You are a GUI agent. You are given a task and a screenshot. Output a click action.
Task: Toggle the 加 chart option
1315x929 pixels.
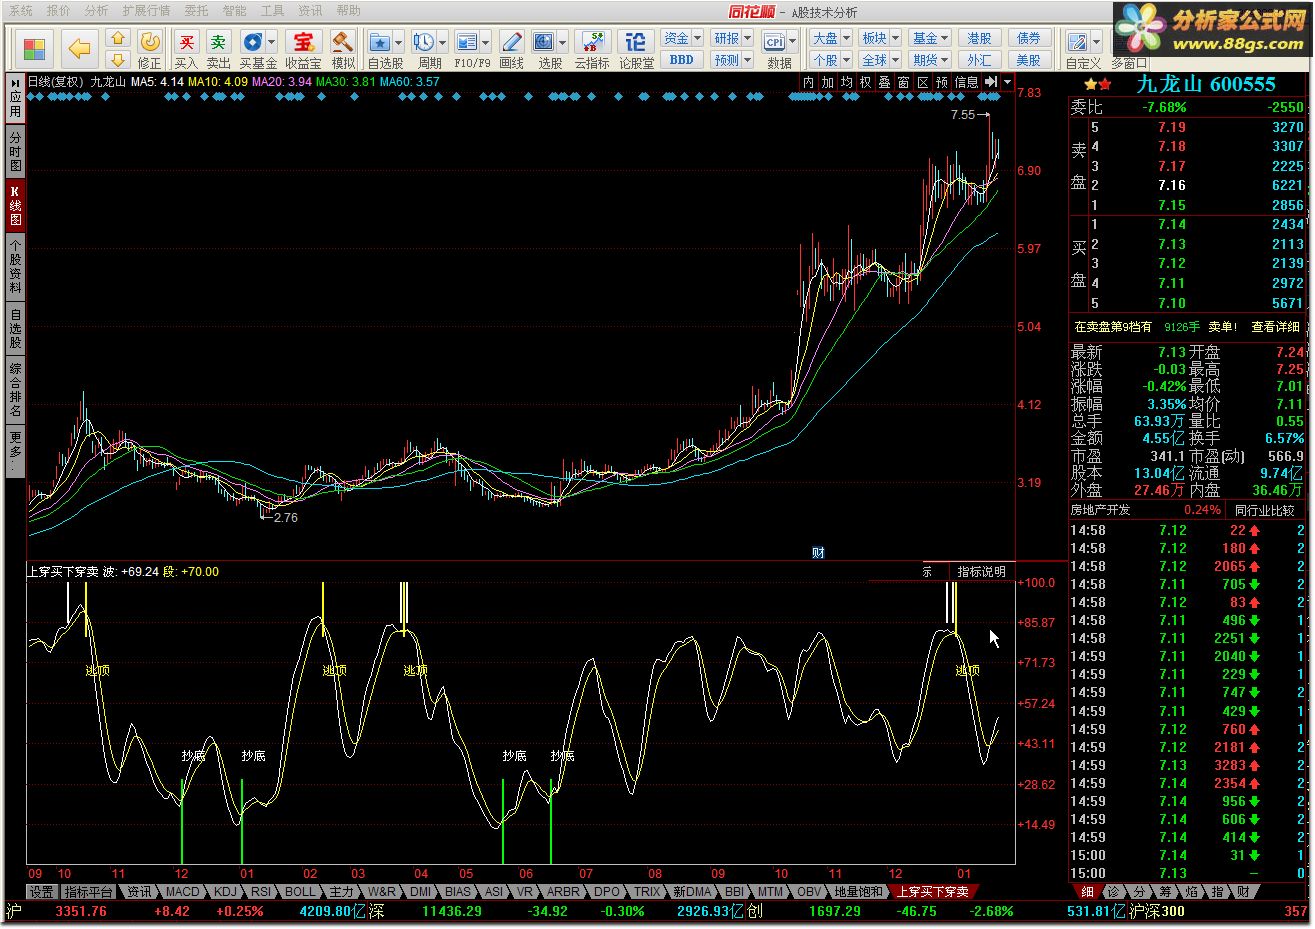[x=827, y=82]
